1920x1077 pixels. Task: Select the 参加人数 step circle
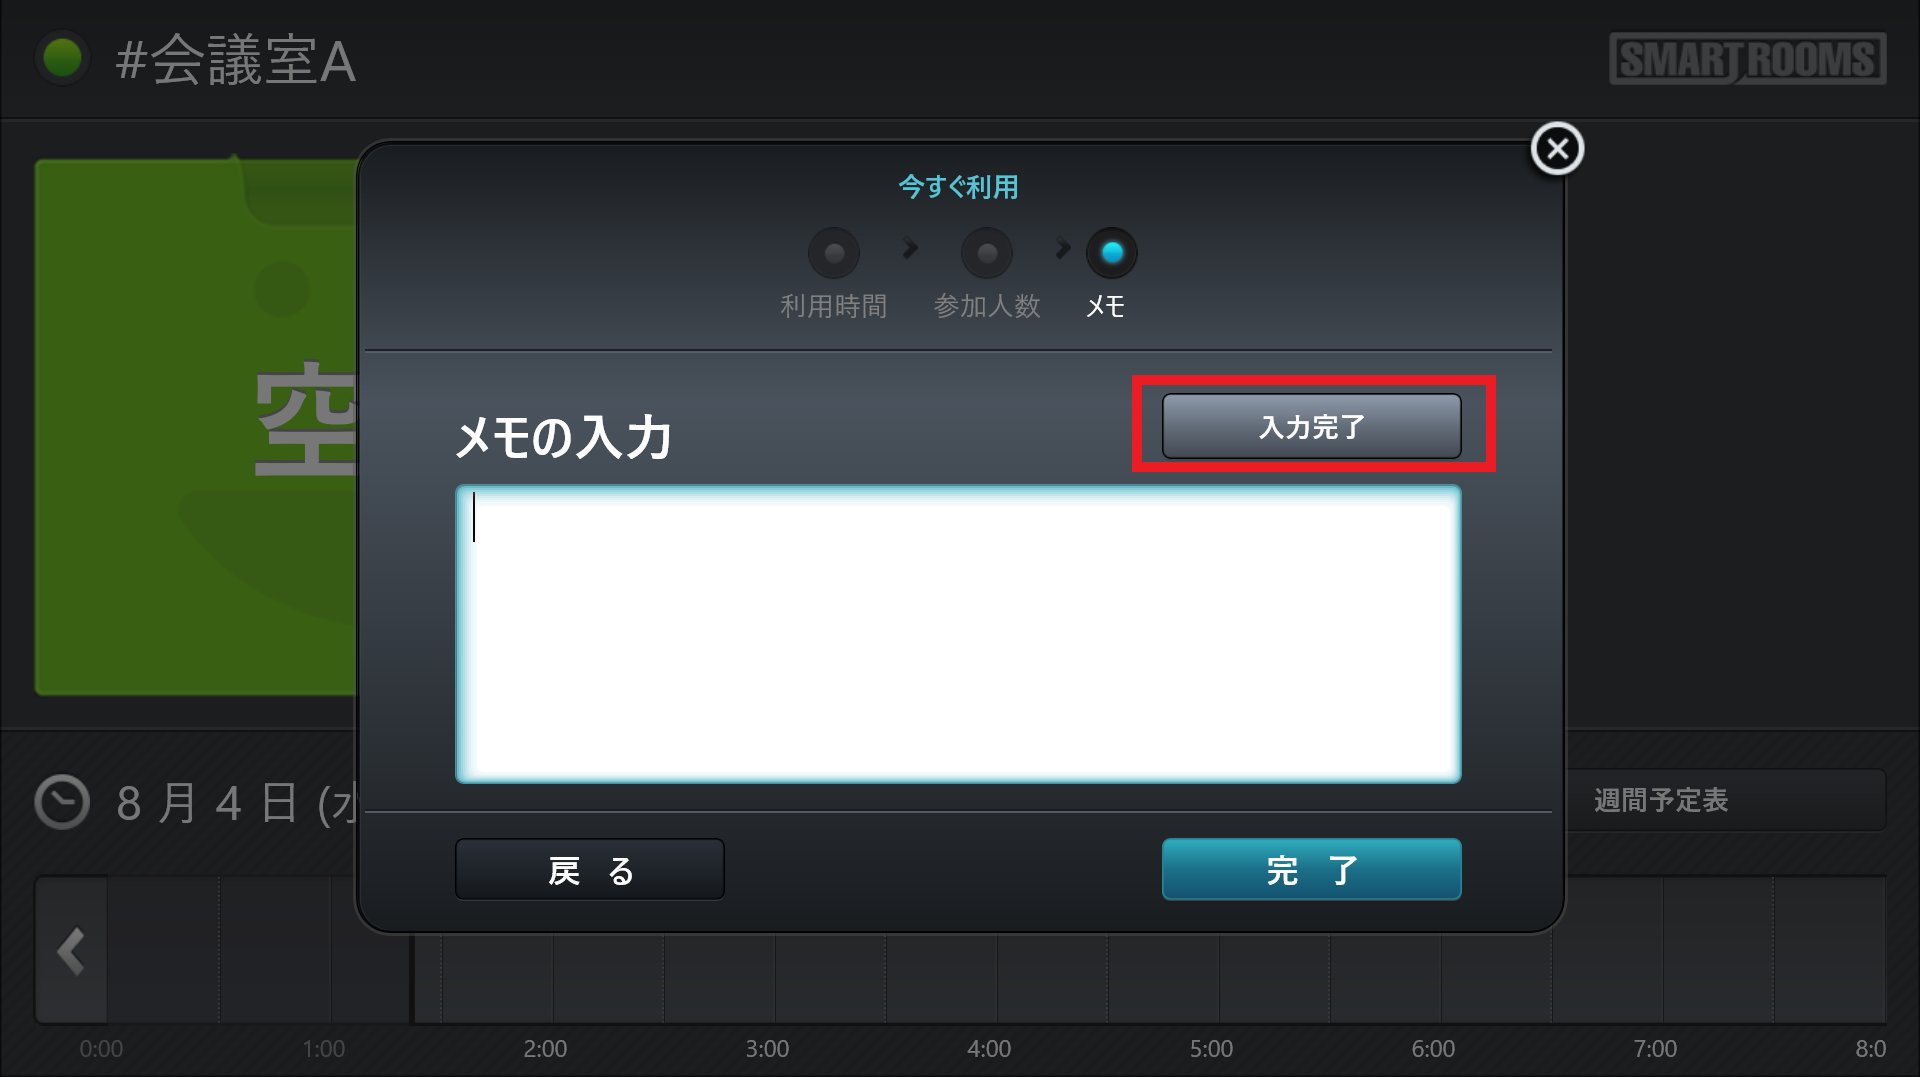(x=986, y=253)
